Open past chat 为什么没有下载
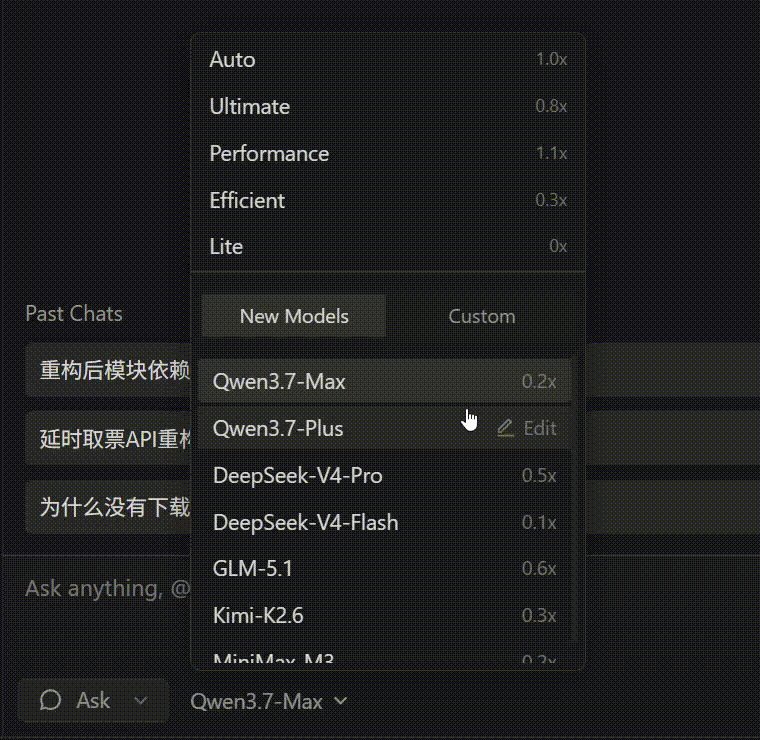This screenshot has width=760, height=740. (109, 507)
